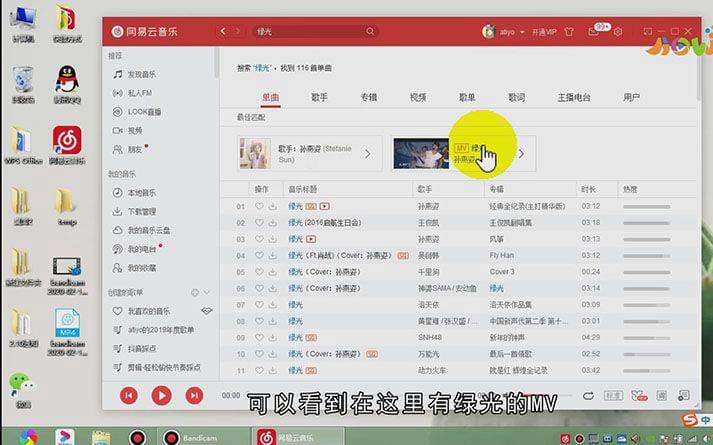Viewport: 713px width, 445px height.
Task: Switch to the 视频 results tab
Action: pos(418,97)
